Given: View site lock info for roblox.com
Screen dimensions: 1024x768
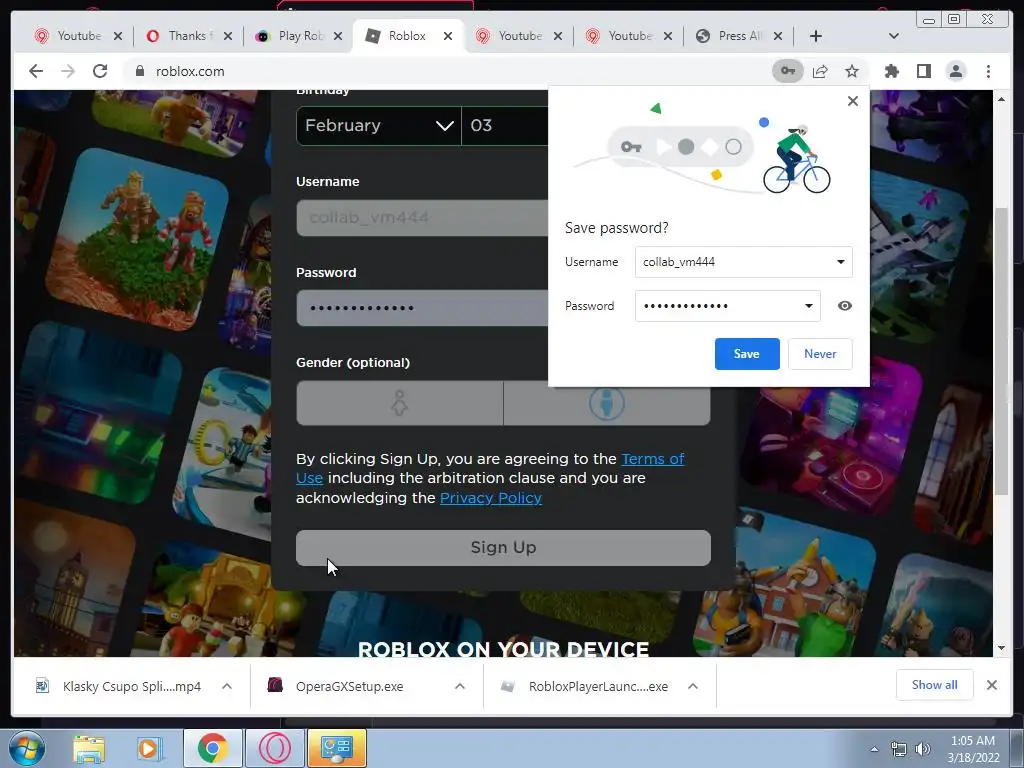Looking at the screenshot, I should [140, 71].
